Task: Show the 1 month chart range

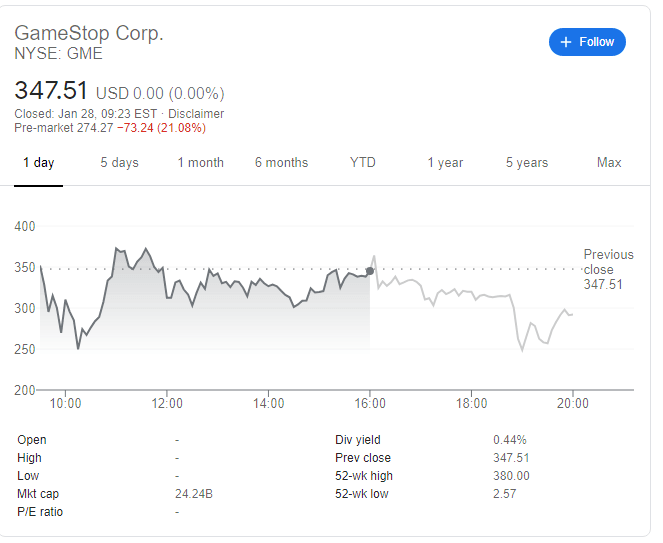Action: [x=201, y=163]
